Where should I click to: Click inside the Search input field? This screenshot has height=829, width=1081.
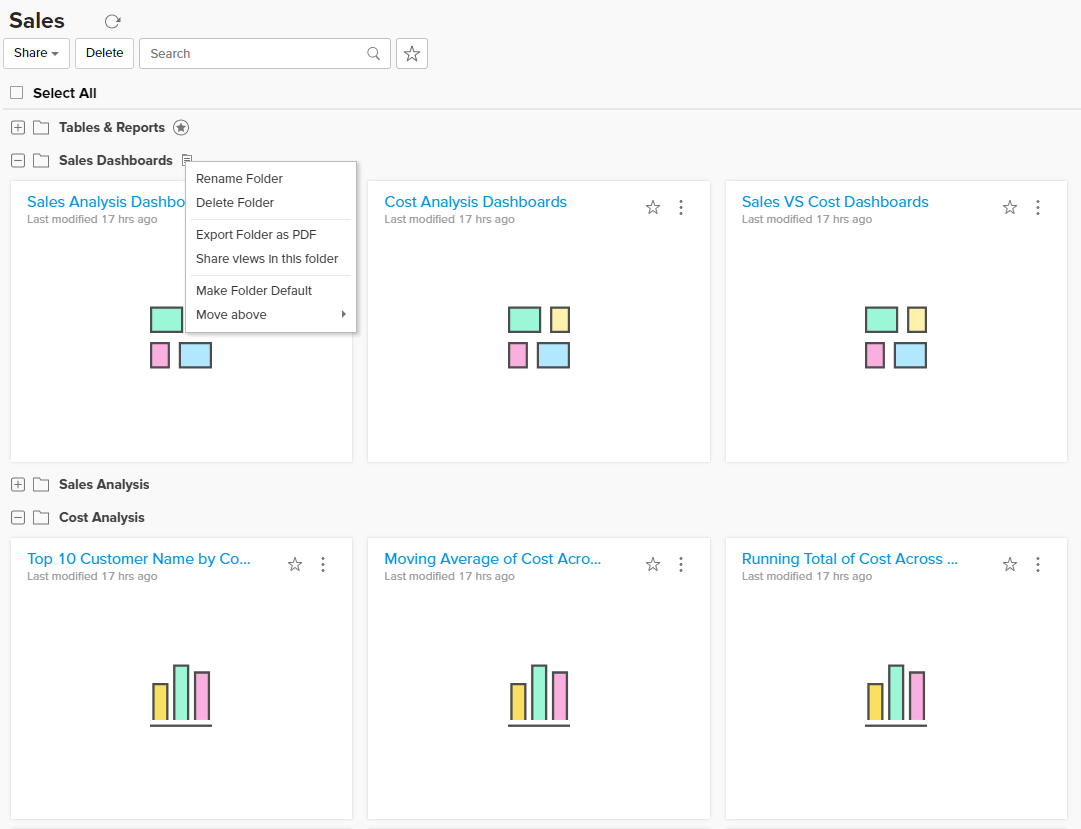250,53
